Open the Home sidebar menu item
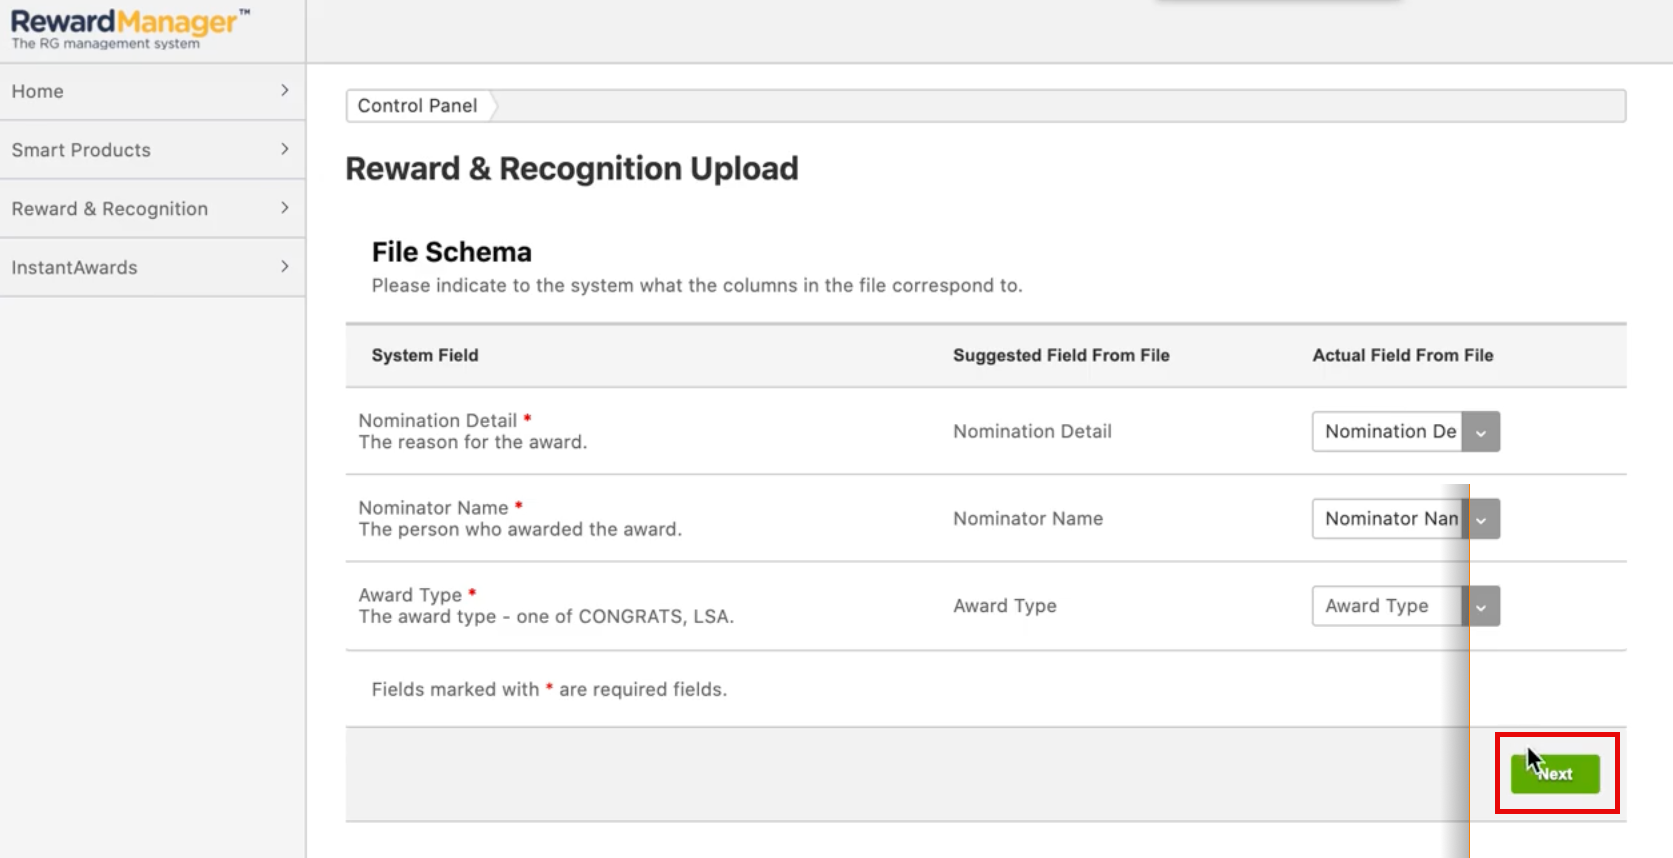1673x858 pixels. pos(38,91)
